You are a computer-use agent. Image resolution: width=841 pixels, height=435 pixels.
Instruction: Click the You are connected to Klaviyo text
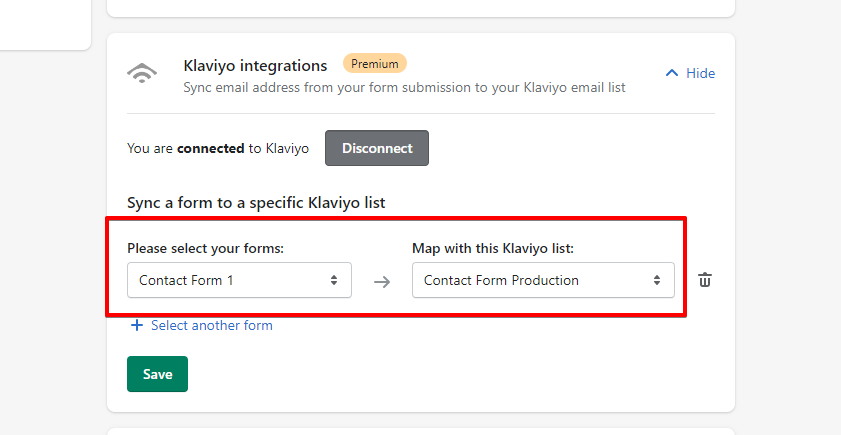pyautogui.click(x=218, y=148)
